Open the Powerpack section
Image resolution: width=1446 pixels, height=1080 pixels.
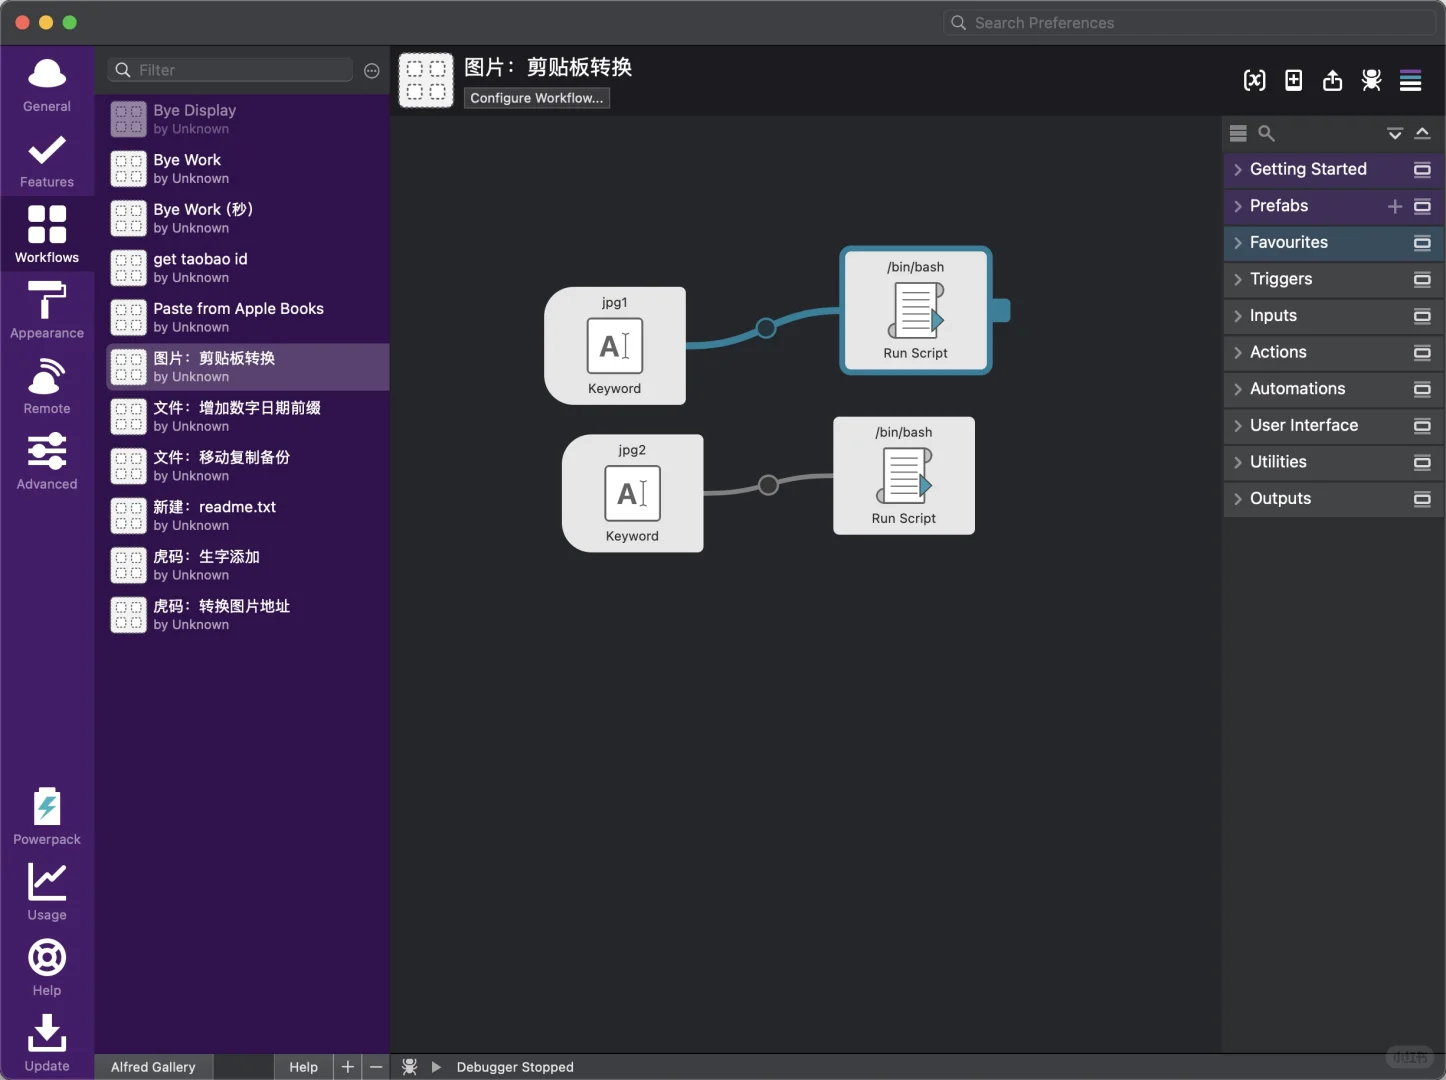[x=47, y=815]
